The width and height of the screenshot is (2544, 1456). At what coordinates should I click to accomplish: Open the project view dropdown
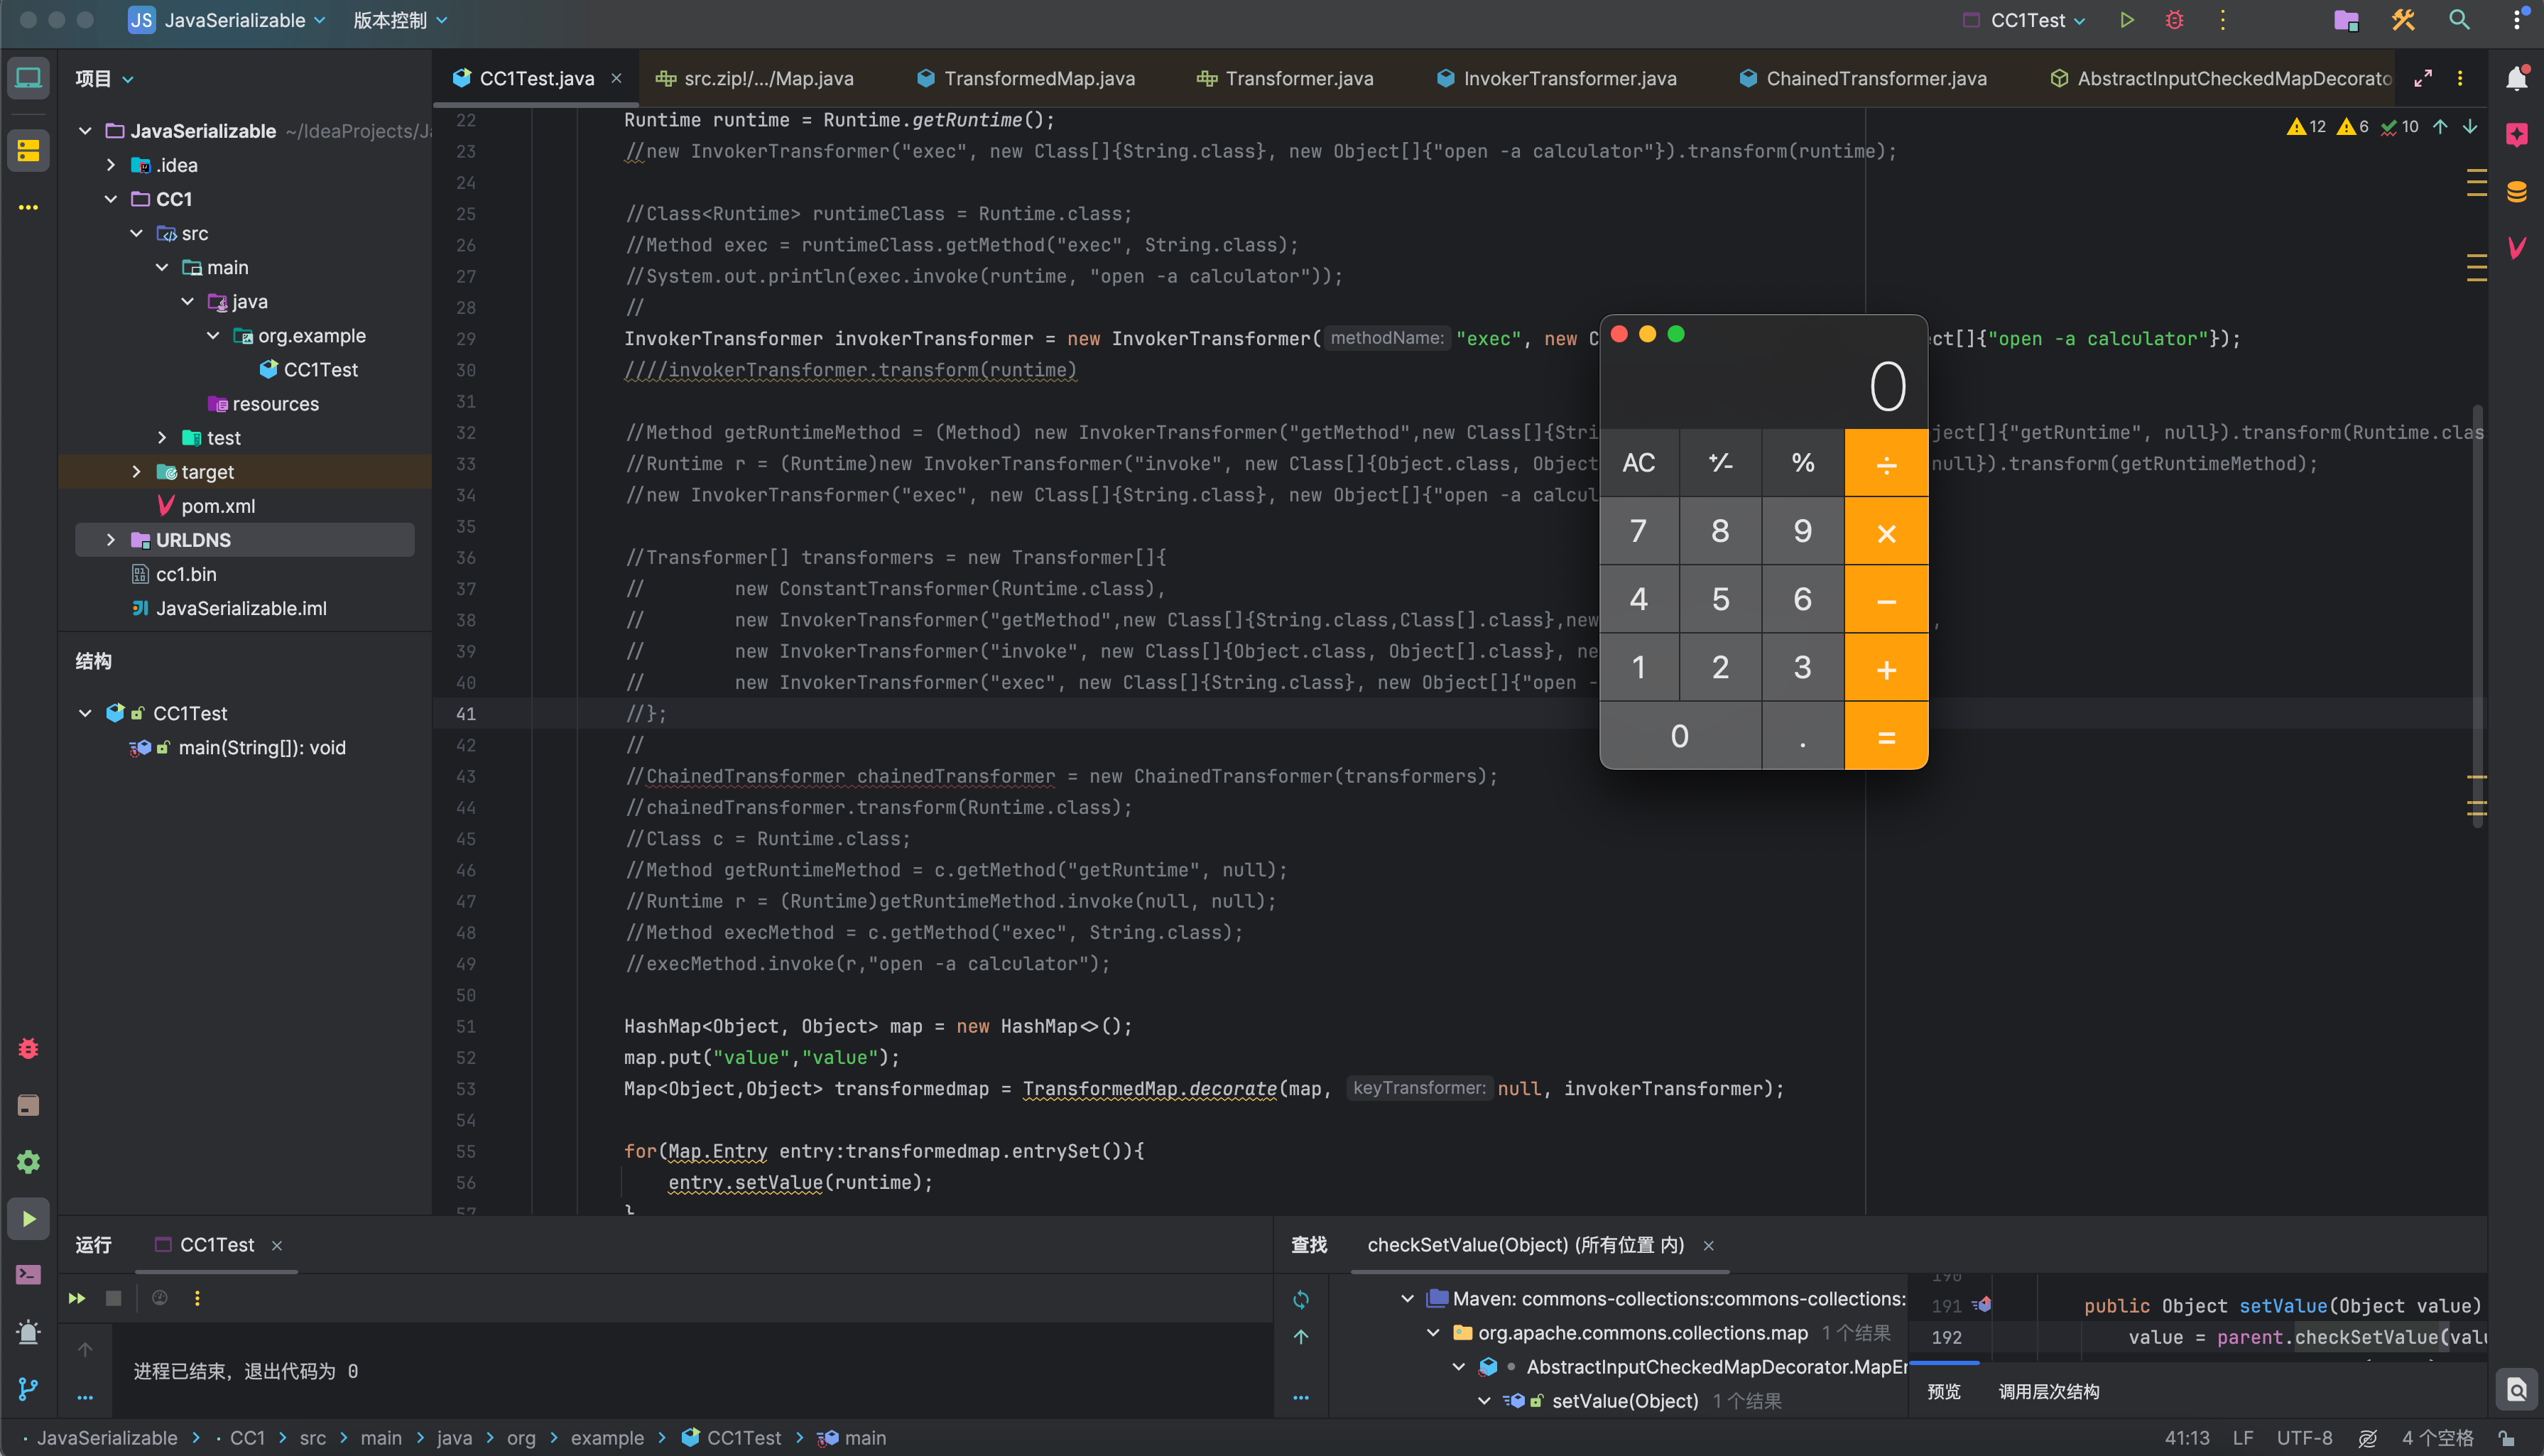[x=105, y=79]
